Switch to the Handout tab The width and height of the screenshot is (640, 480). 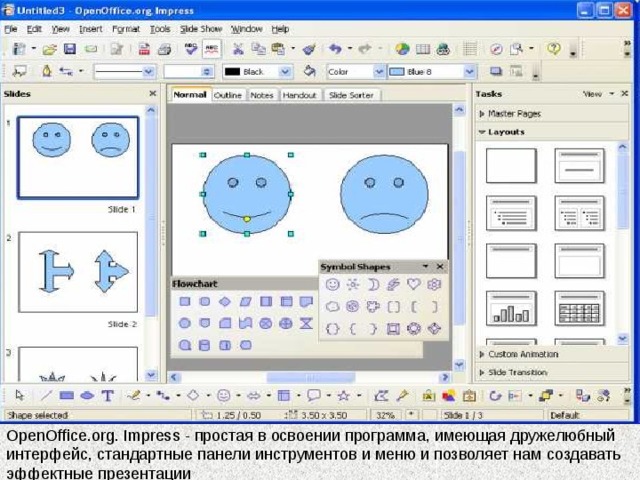point(300,95)
